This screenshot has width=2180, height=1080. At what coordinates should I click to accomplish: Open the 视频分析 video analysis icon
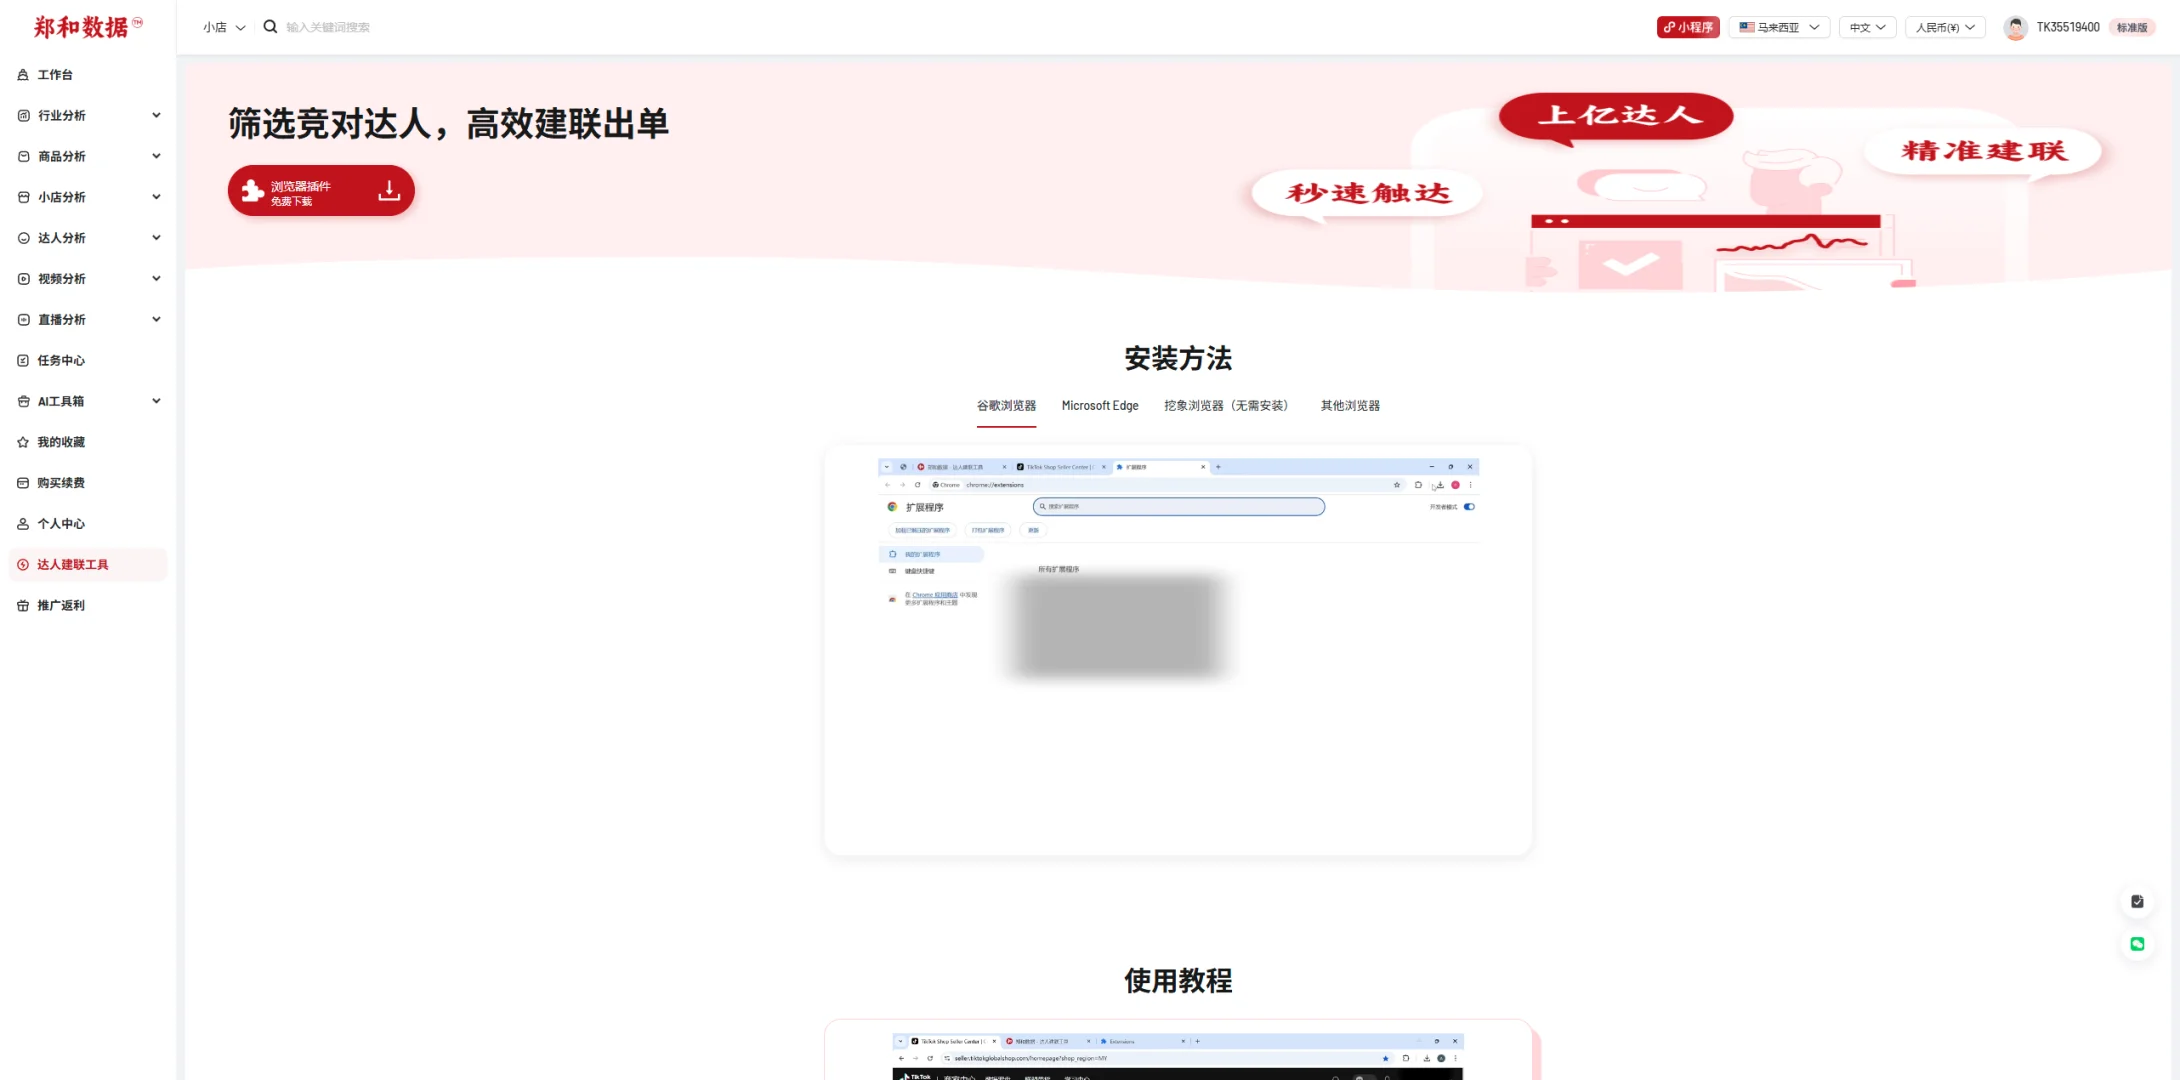(23, 278)
